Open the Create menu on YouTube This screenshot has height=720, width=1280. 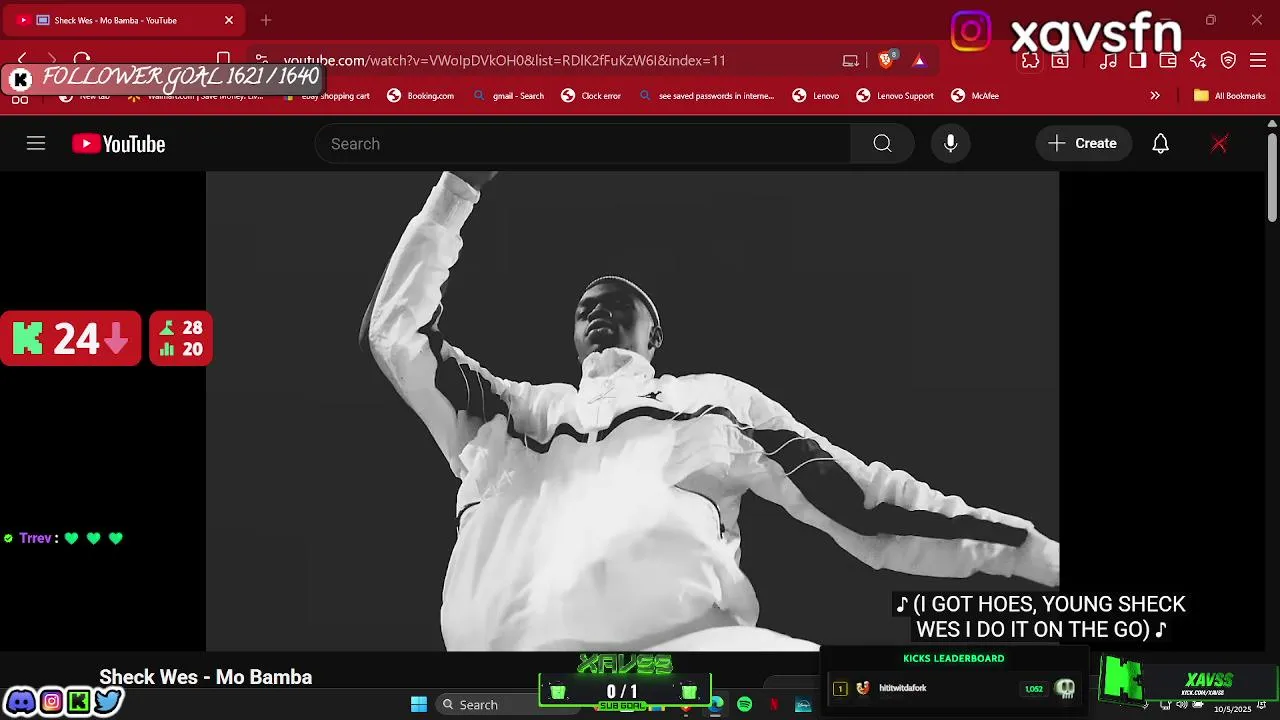click(1083, 144)
